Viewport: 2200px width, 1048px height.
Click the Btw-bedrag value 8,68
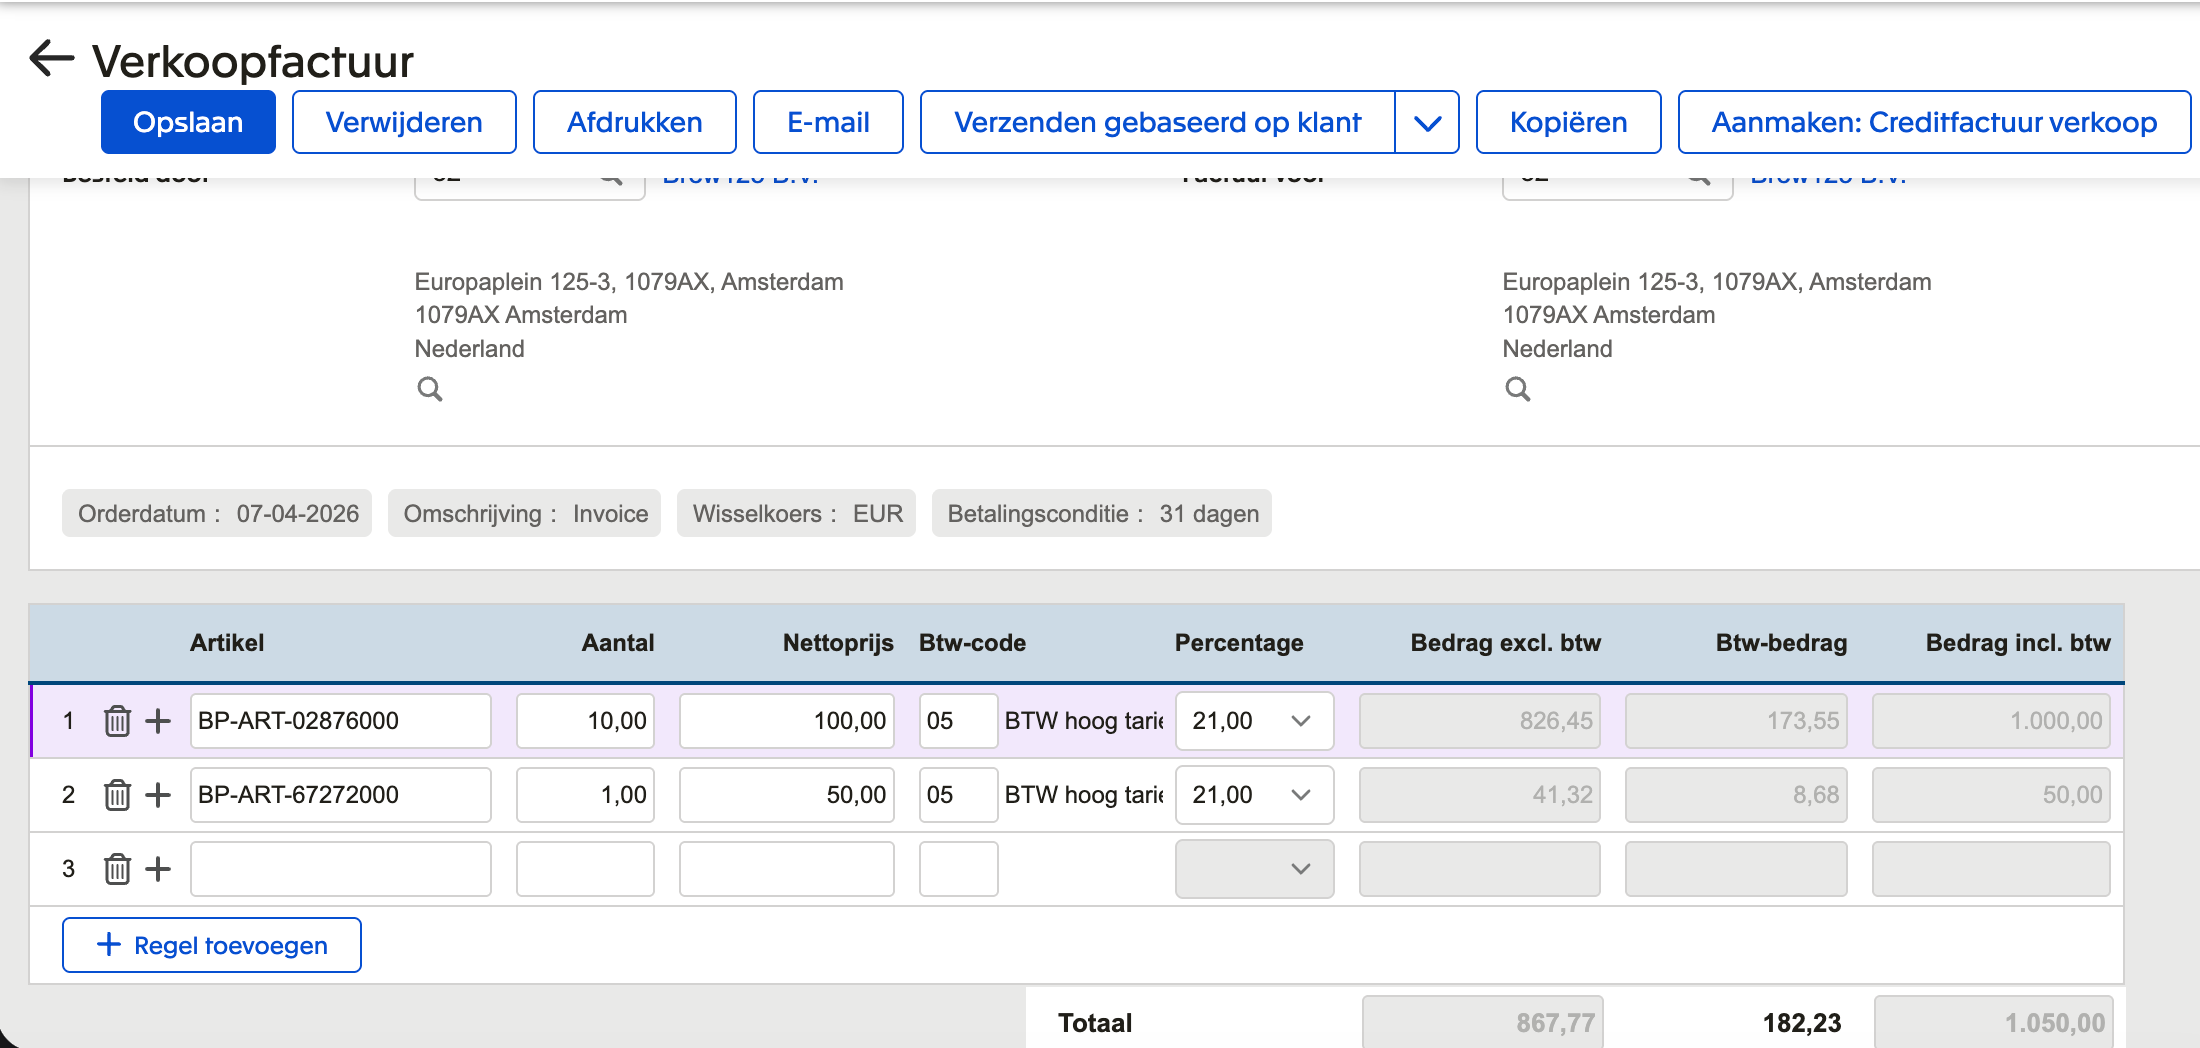(x=1736, y=794)
